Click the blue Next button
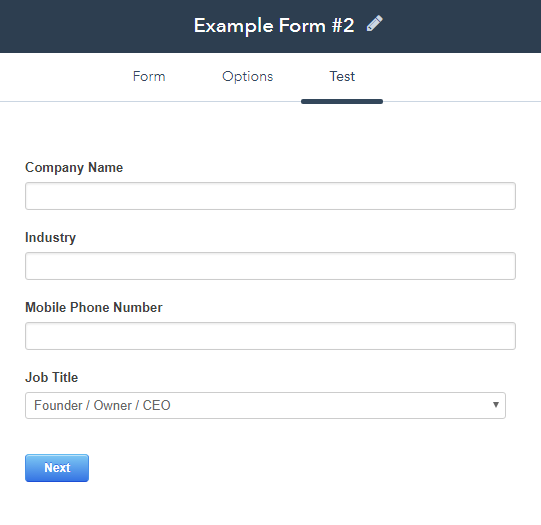The width and height of the screenshot is (541, 525). coord(57,468)
